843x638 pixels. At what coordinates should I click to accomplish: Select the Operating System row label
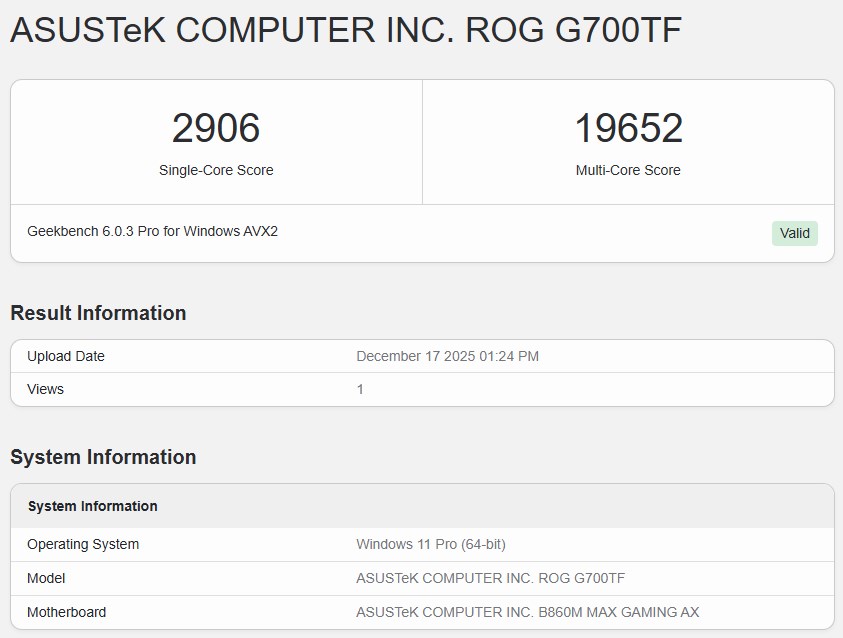[83, 544]
